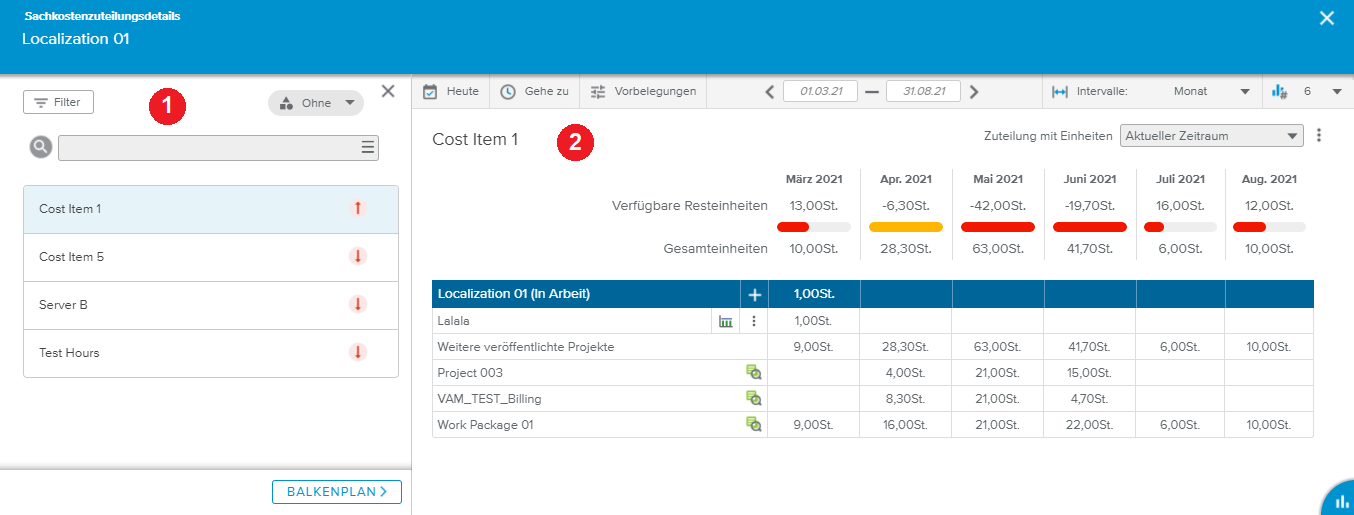Open chart icon in Lalala row
The image size is (1354, 515).
(726, 321)
